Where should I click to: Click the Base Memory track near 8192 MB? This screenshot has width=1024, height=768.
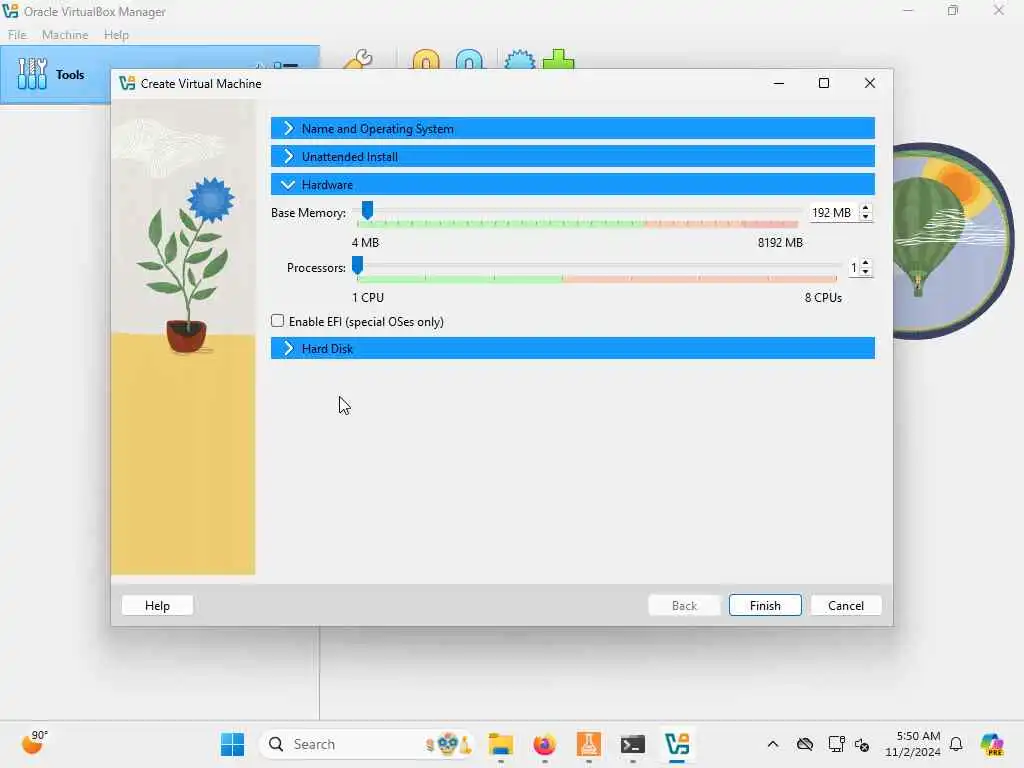coord(793,211)
